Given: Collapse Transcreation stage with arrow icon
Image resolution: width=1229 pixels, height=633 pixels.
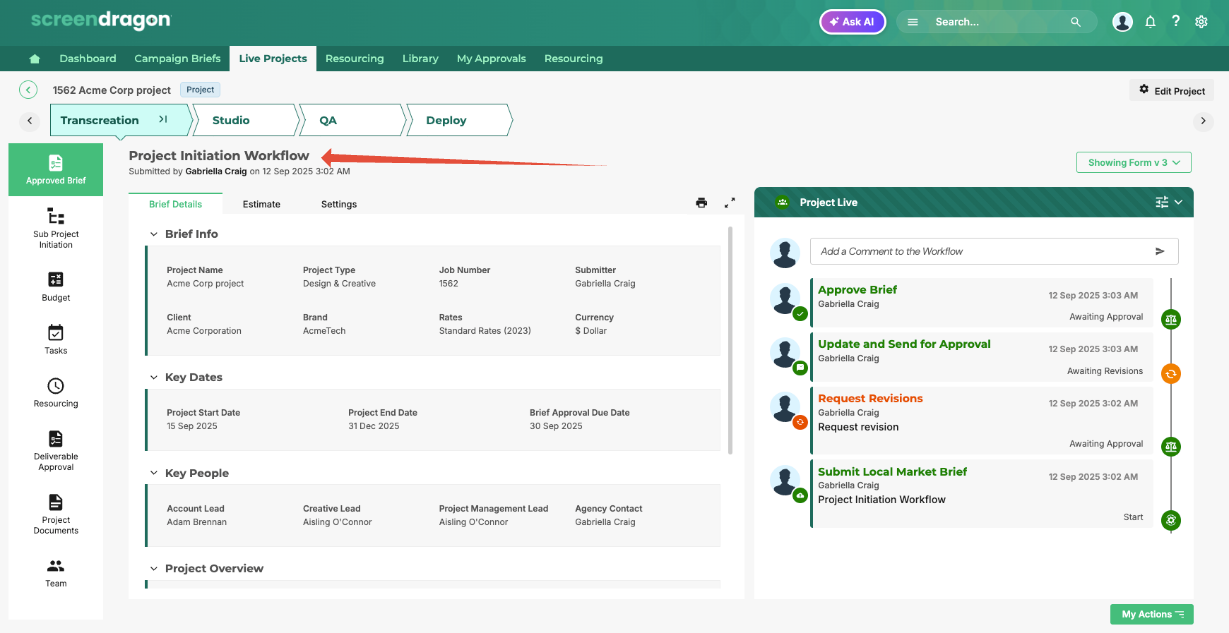Looking at the screenshot, I should point(162,120).
